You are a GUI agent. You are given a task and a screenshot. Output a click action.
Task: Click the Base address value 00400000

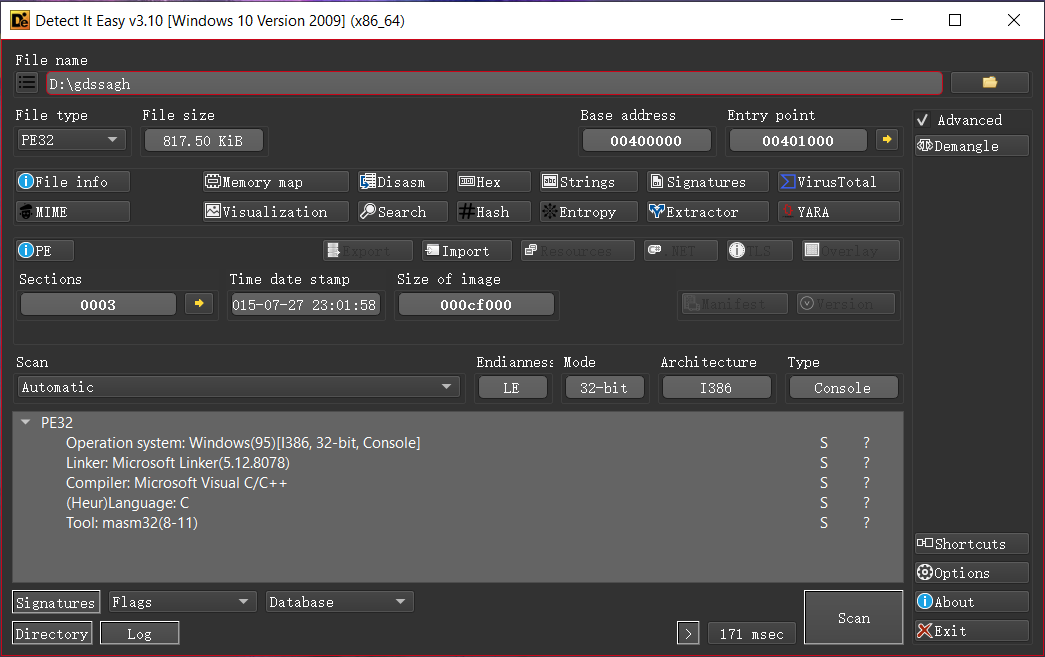(x=646, y=141)
